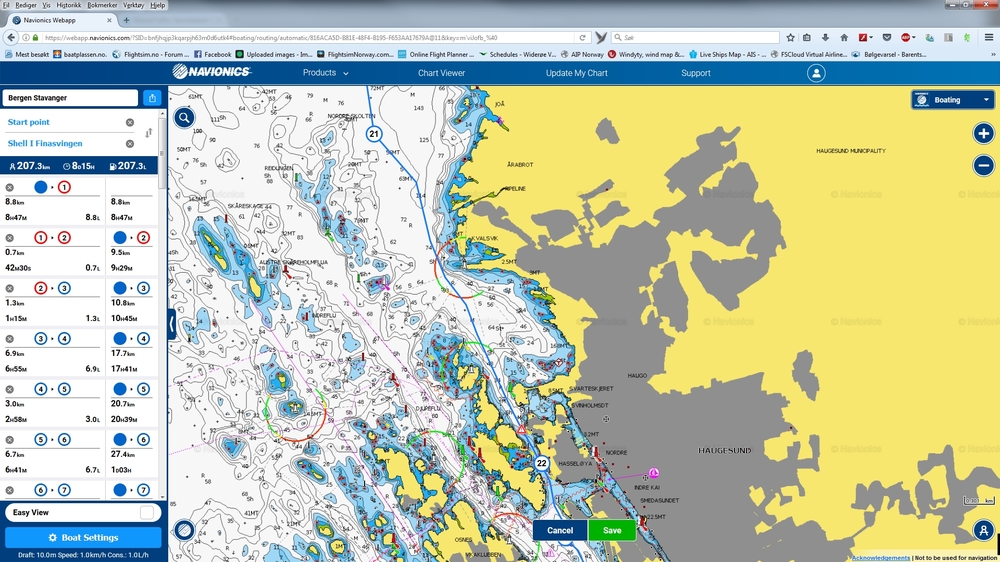The height and width of the screenshot is (562, 1000).
Task: Click the Acknowledgements link
Action: (x=881, y=558)
